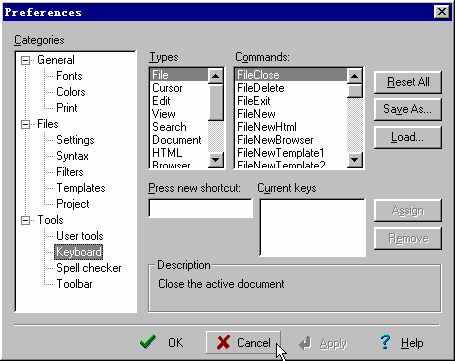Click Types list scroll up arrow

[216, 76]
